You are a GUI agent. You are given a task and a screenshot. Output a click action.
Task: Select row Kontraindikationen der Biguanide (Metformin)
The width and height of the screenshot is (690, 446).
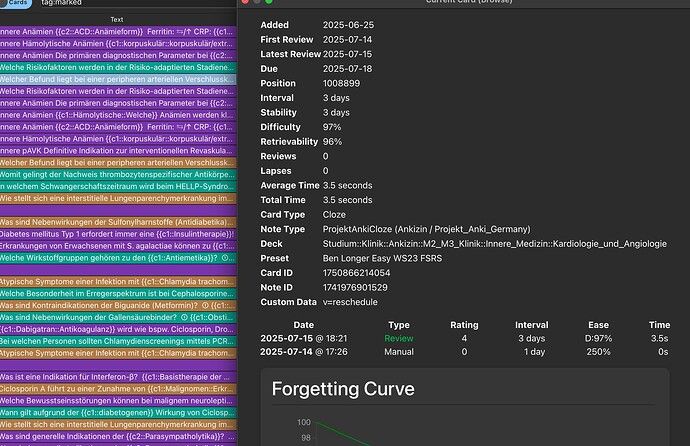[x=118, y=305]
